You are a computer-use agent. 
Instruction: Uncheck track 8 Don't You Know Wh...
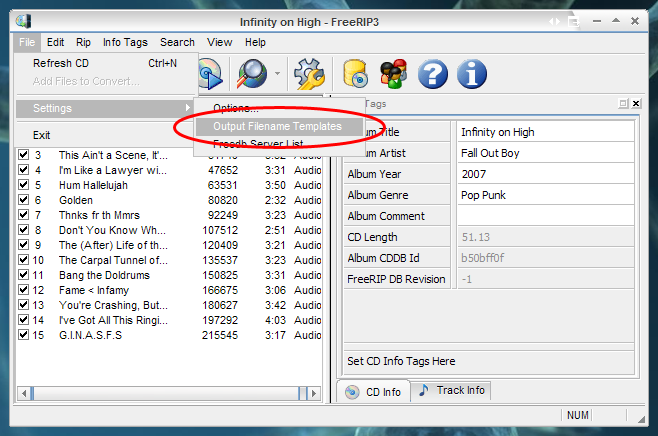24,230
